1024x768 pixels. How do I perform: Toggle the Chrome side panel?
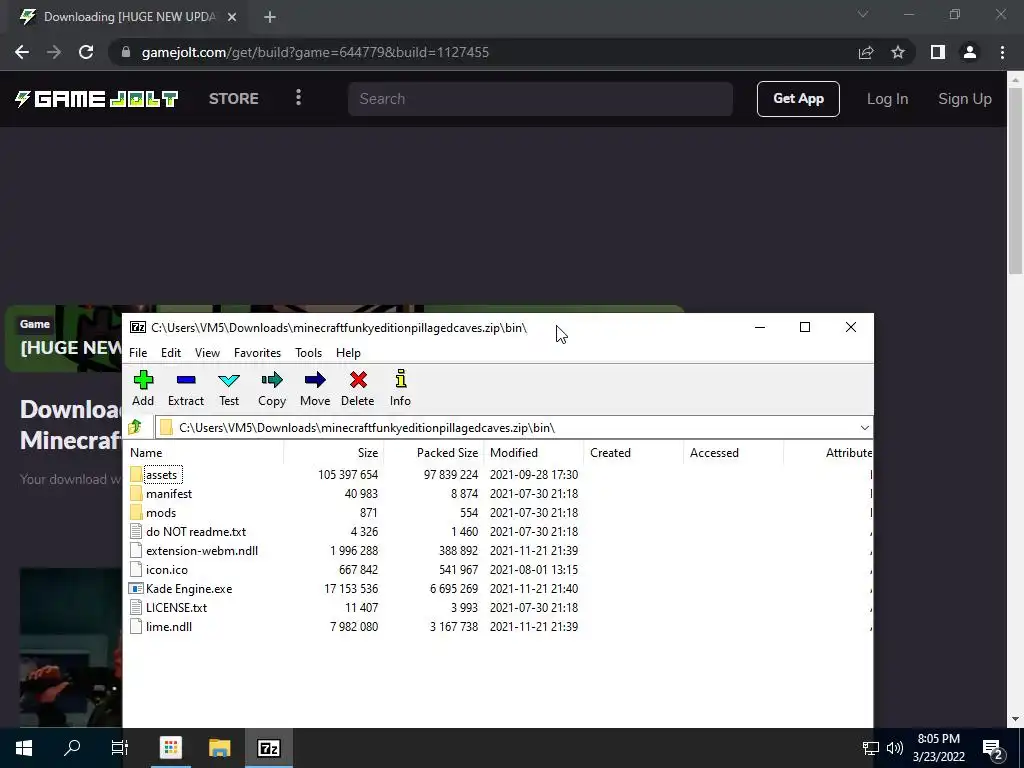[x=938, y=52]
